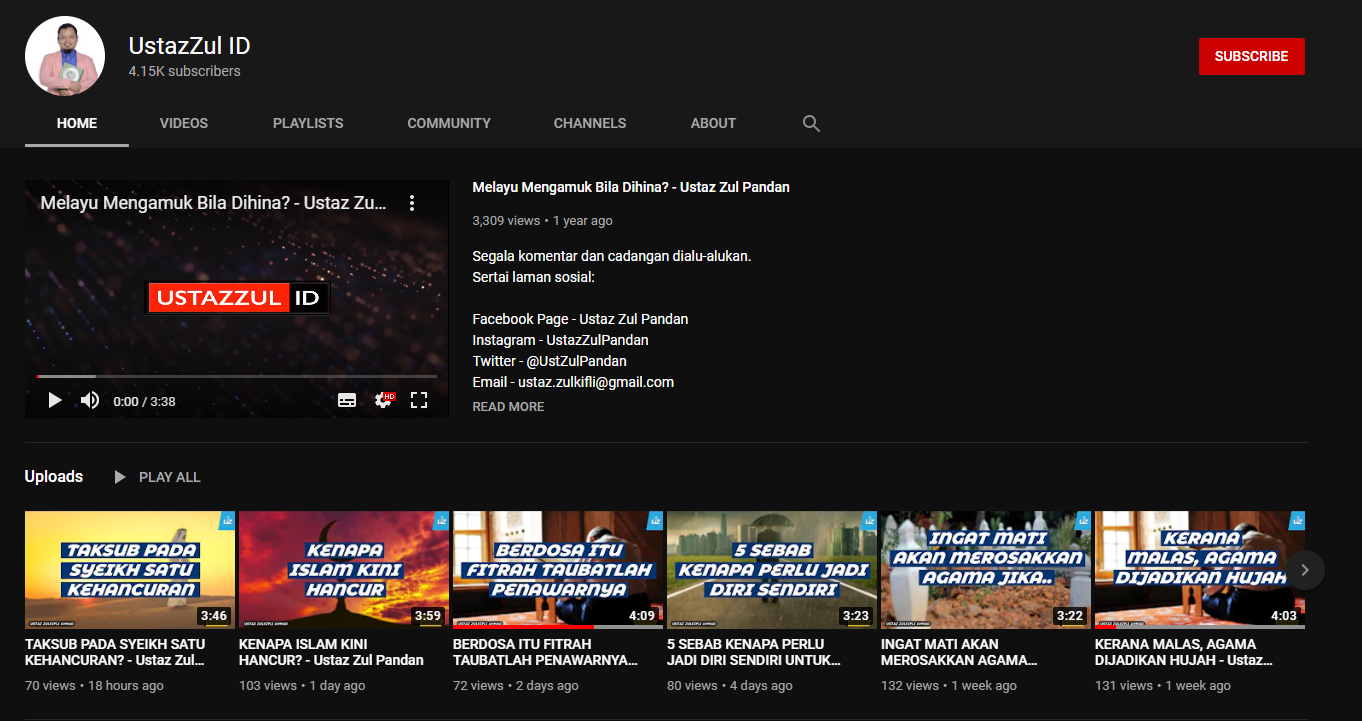This screenshot has width=1362, height=721.
Task: Enter fullscreen mode on the player
Action: click(x=419, y=400)
